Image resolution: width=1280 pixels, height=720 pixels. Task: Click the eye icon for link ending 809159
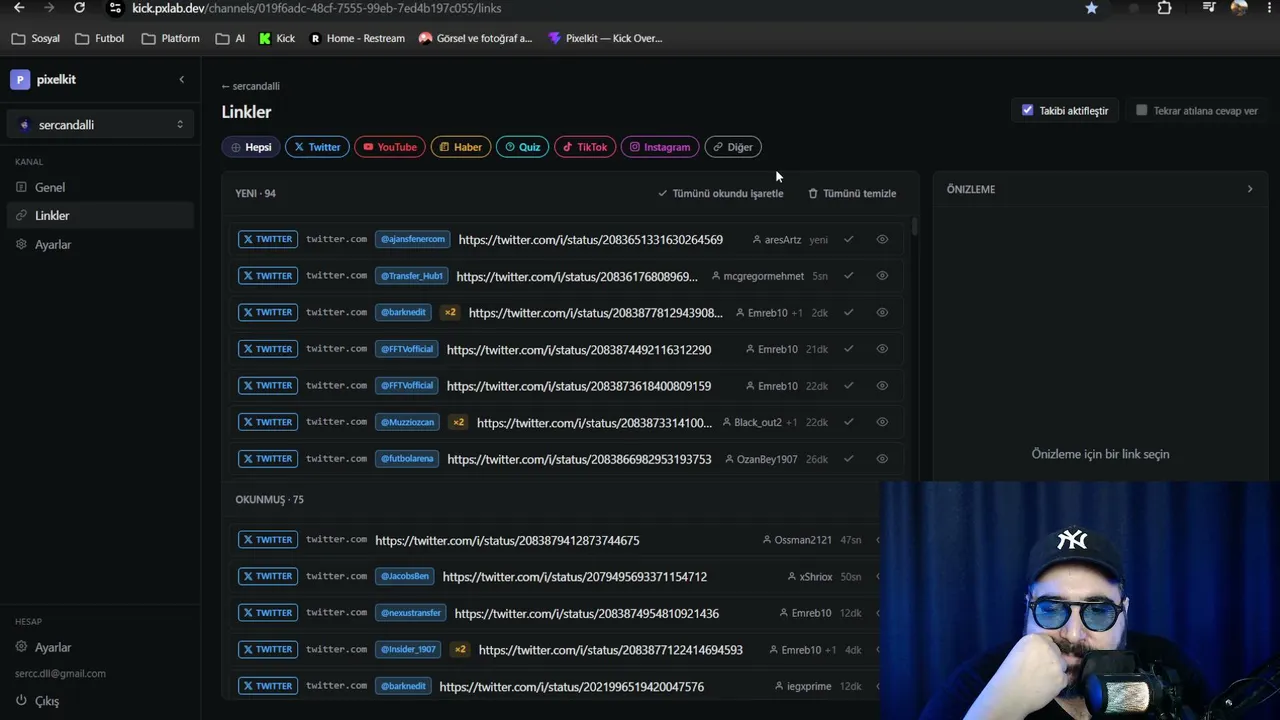click(x=882, y=386)
